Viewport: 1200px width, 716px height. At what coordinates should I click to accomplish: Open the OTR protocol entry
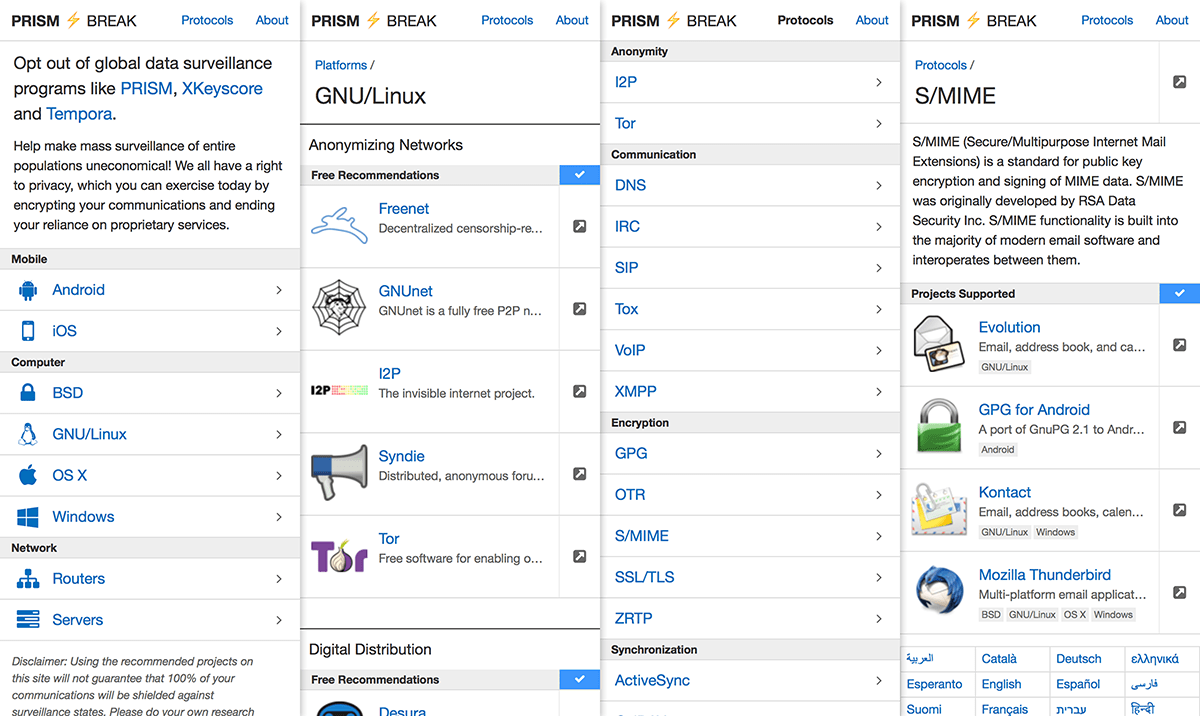tap(750, 495)
